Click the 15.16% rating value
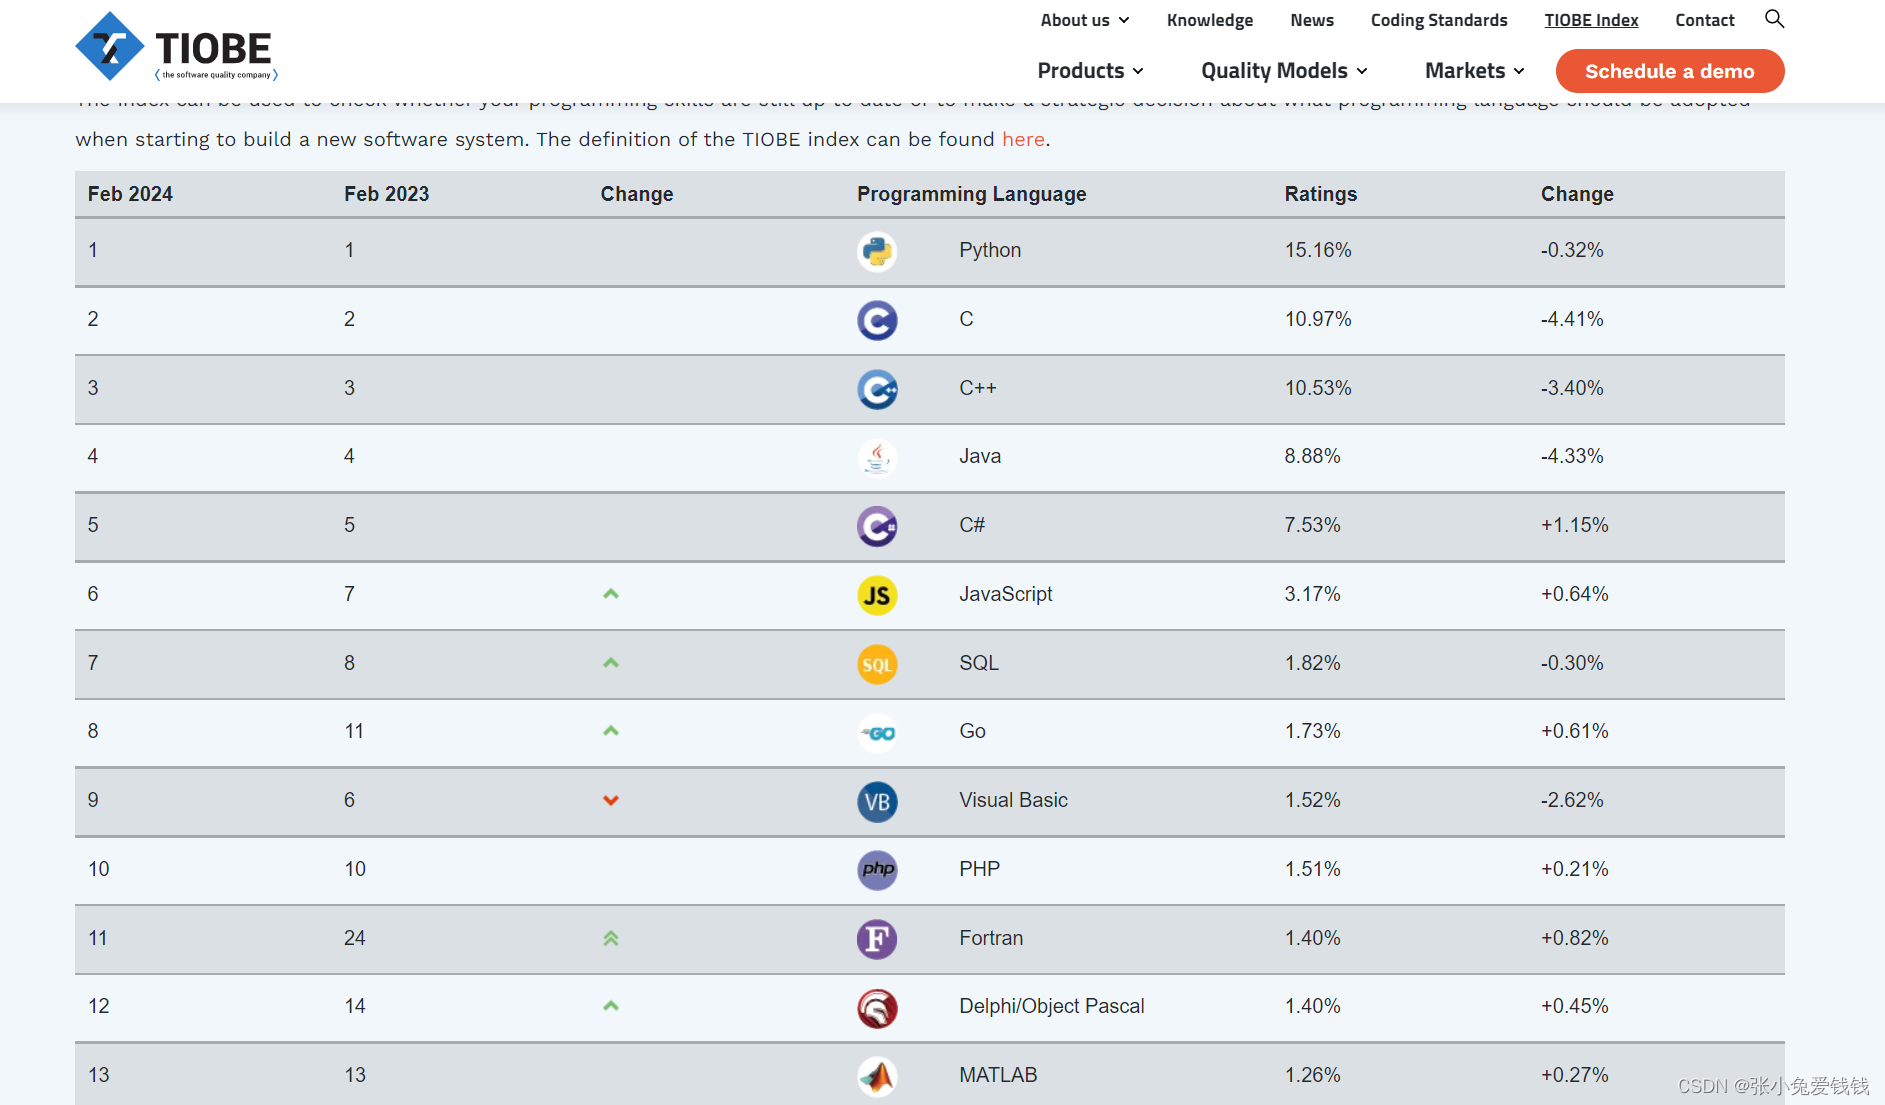Viewport: 1885px width, 1105px height. 1318,250
